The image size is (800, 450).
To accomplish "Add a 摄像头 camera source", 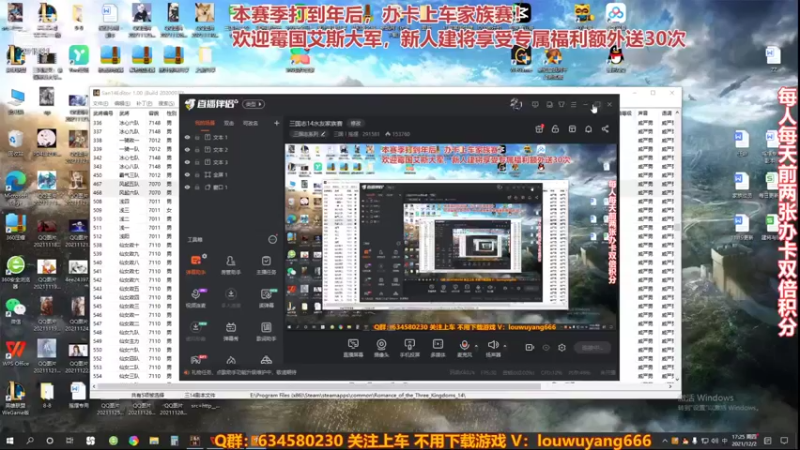I will (381, 348).
